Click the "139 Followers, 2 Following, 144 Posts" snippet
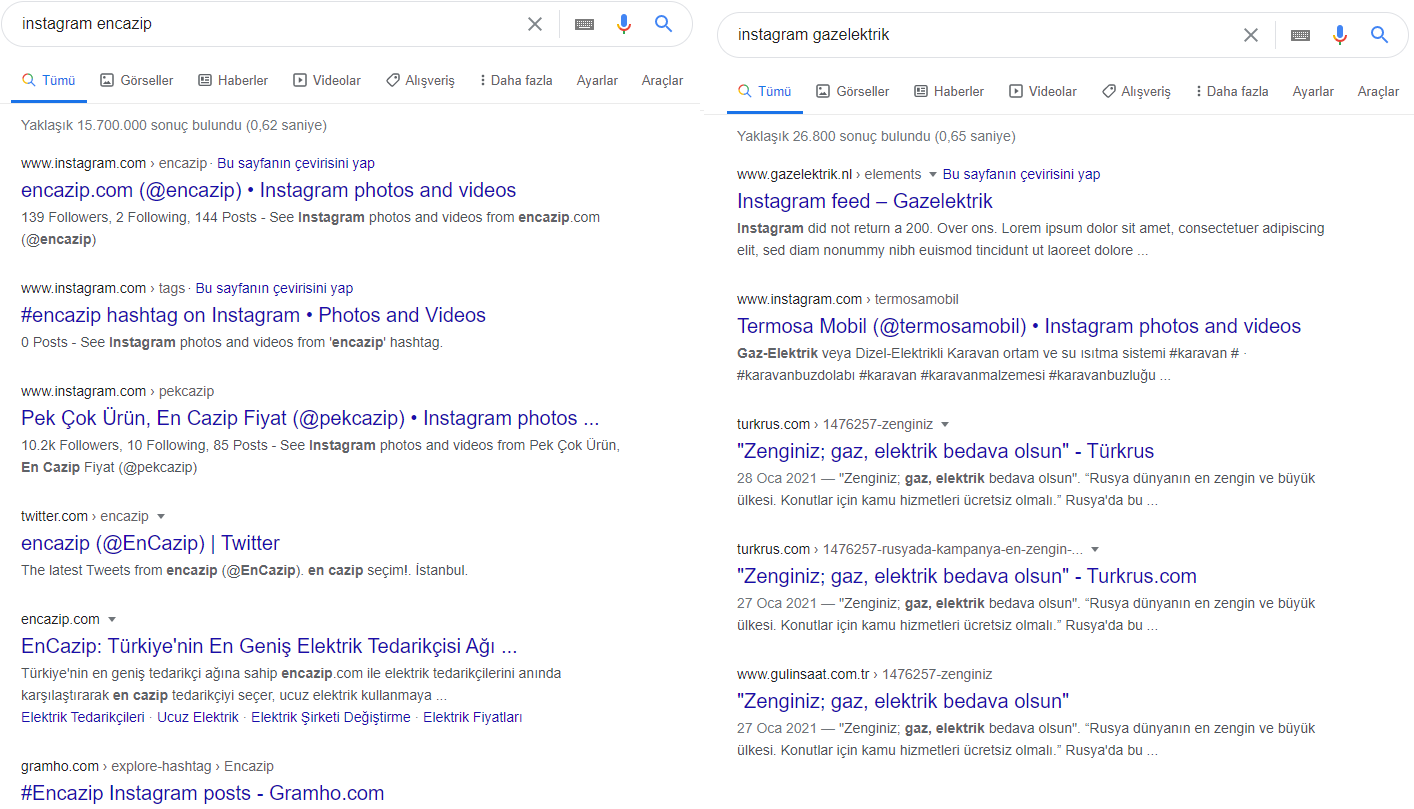This screenshot has width=1414, height=809. click(310, 228)
